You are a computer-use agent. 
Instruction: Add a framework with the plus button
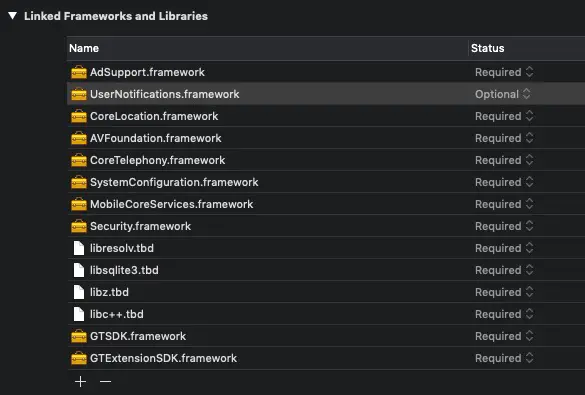click(80, 381)
